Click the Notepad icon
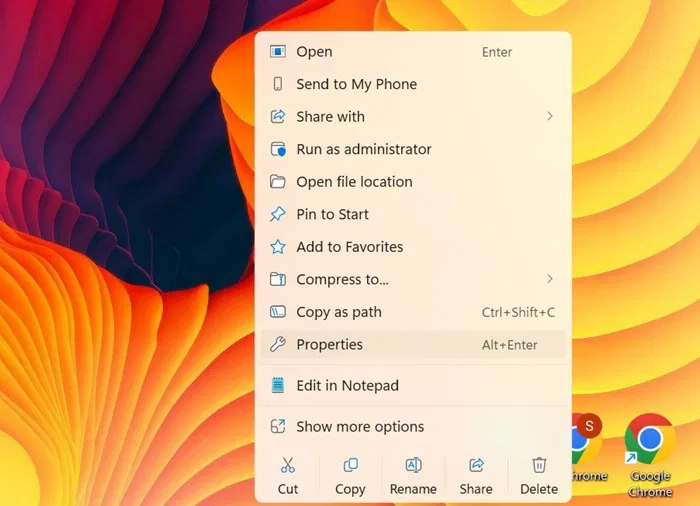Screen dimensions: 700x506 278,385
